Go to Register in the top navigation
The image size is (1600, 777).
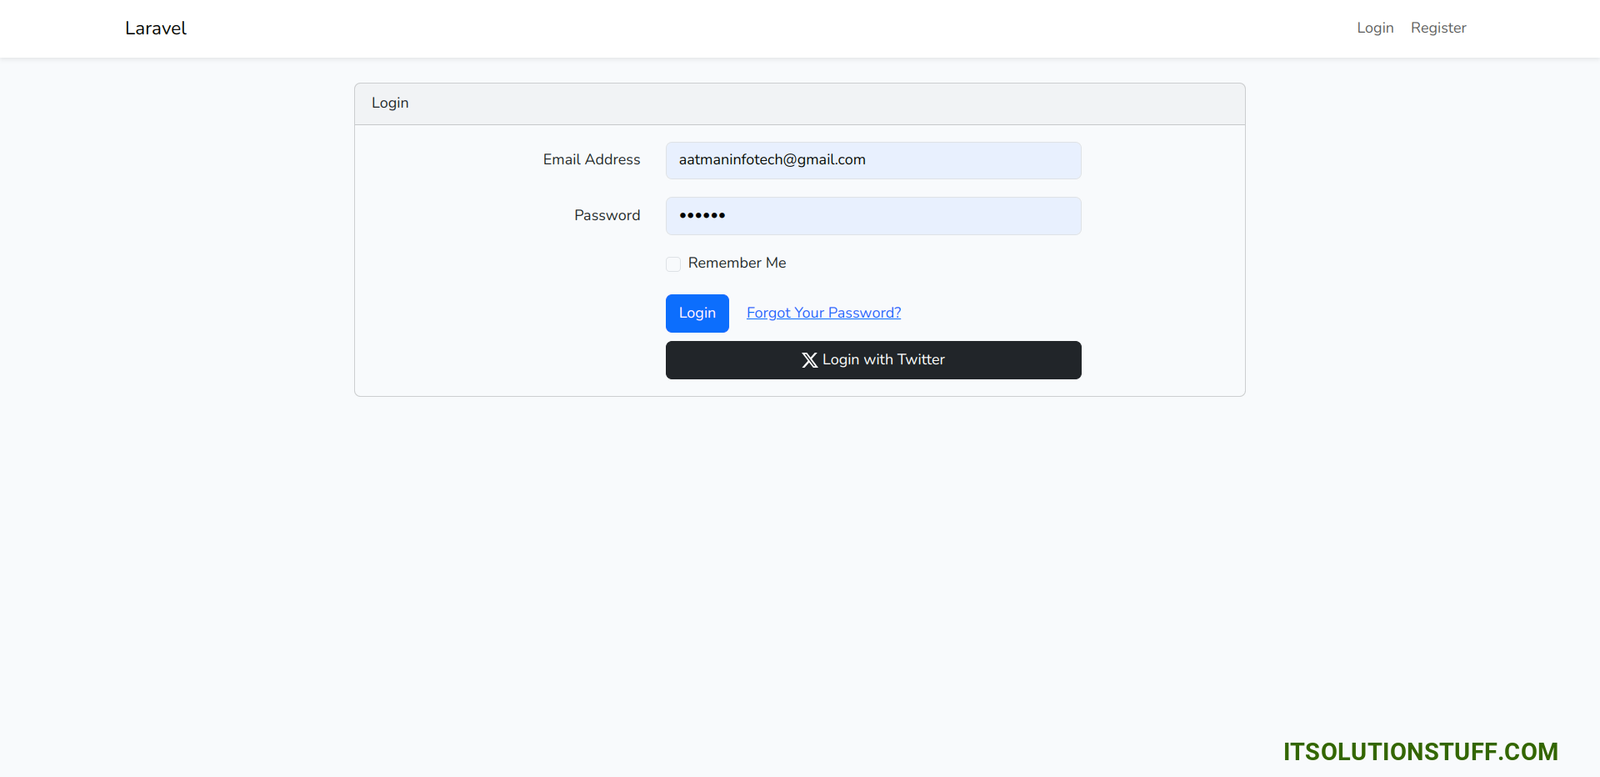click(1438, 28)
